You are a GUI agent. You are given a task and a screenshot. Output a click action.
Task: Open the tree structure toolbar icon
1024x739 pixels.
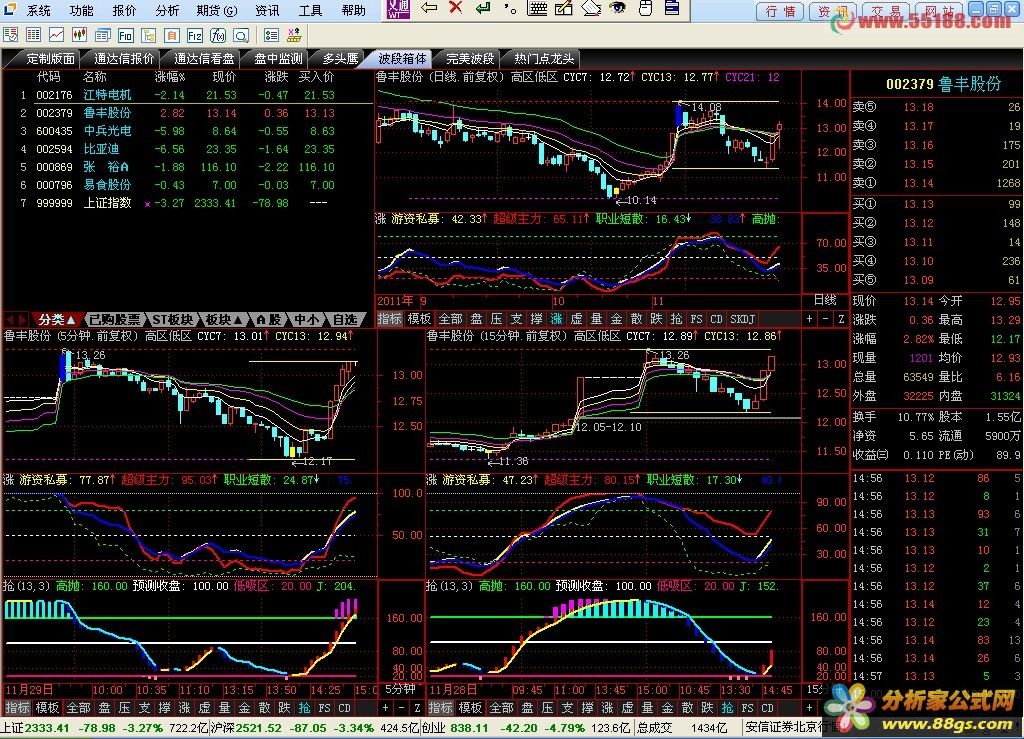(148, 35)
